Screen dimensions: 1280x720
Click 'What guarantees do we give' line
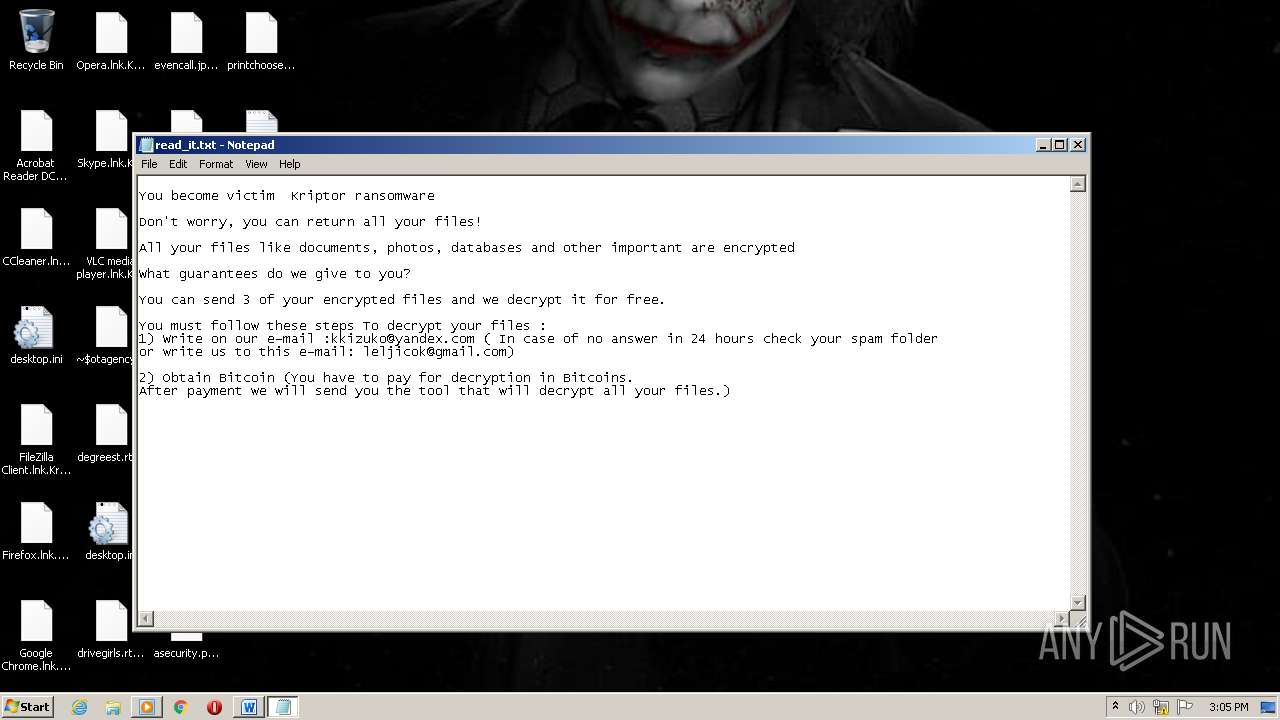[274, 274]
